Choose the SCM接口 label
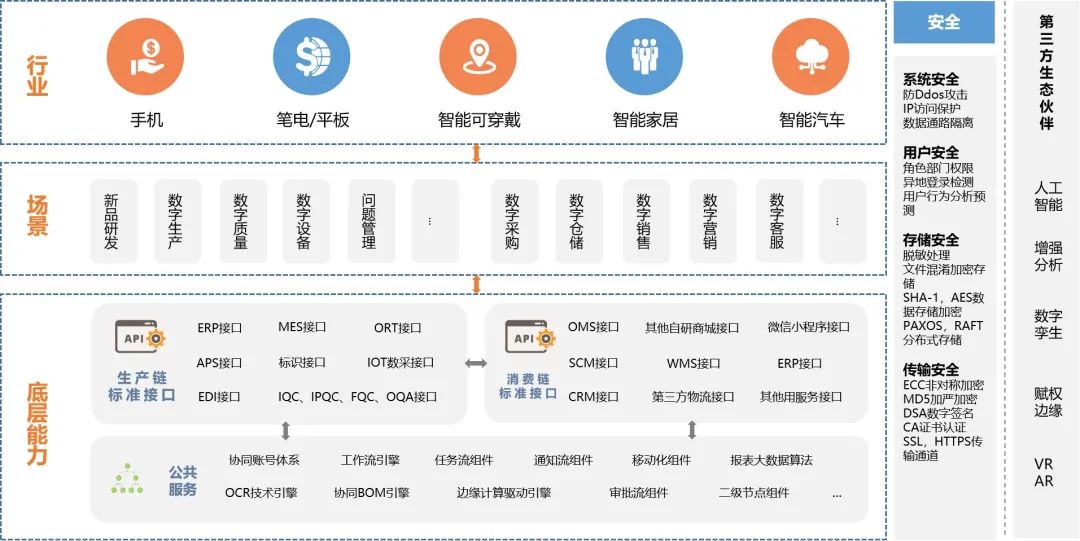Screen dimensions: 1080x541 594,363
